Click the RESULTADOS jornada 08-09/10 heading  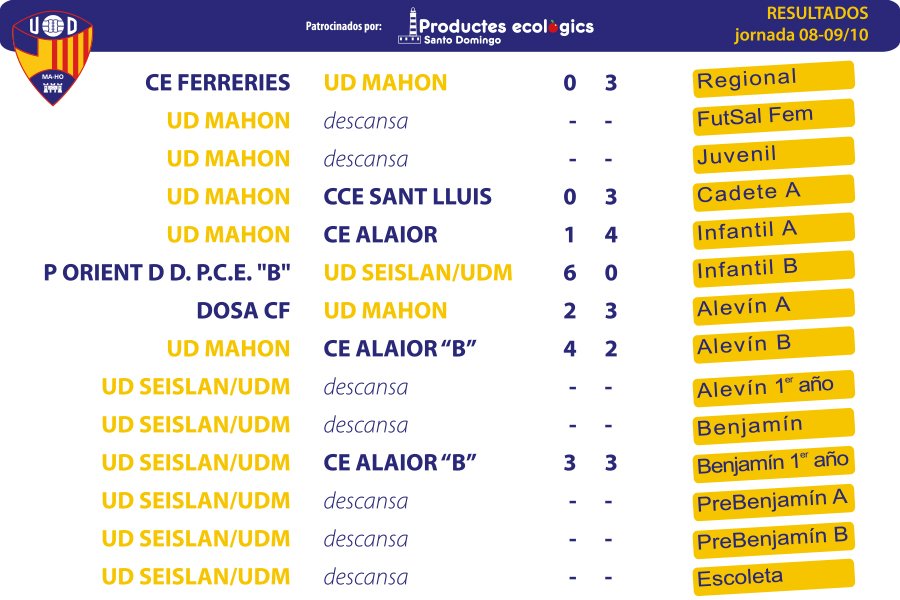pos(802,24)
